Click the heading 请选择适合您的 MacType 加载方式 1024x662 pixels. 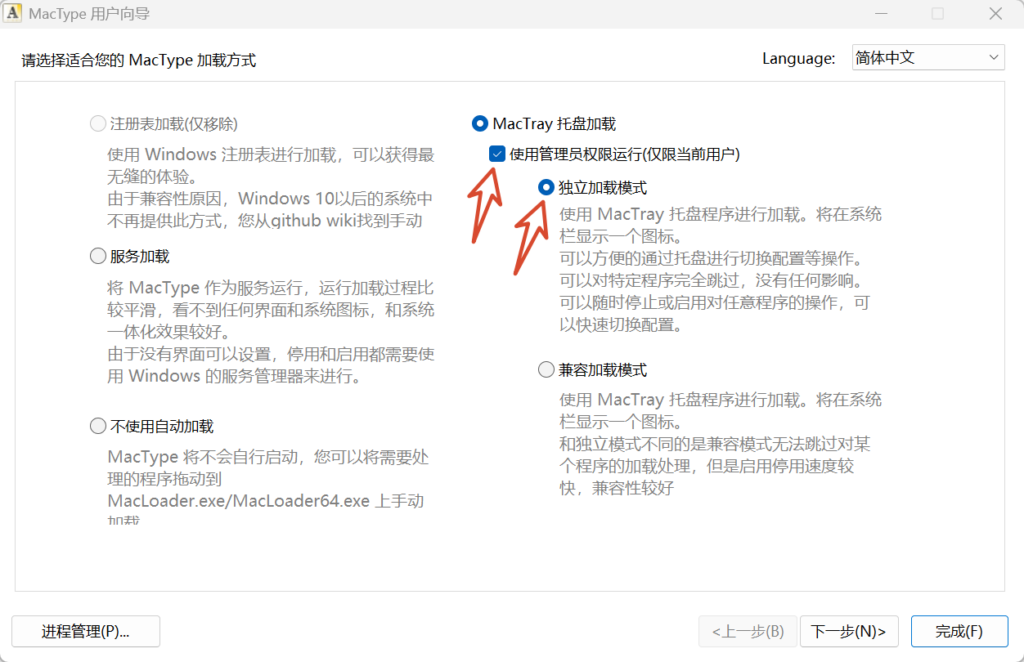(138, 60)
